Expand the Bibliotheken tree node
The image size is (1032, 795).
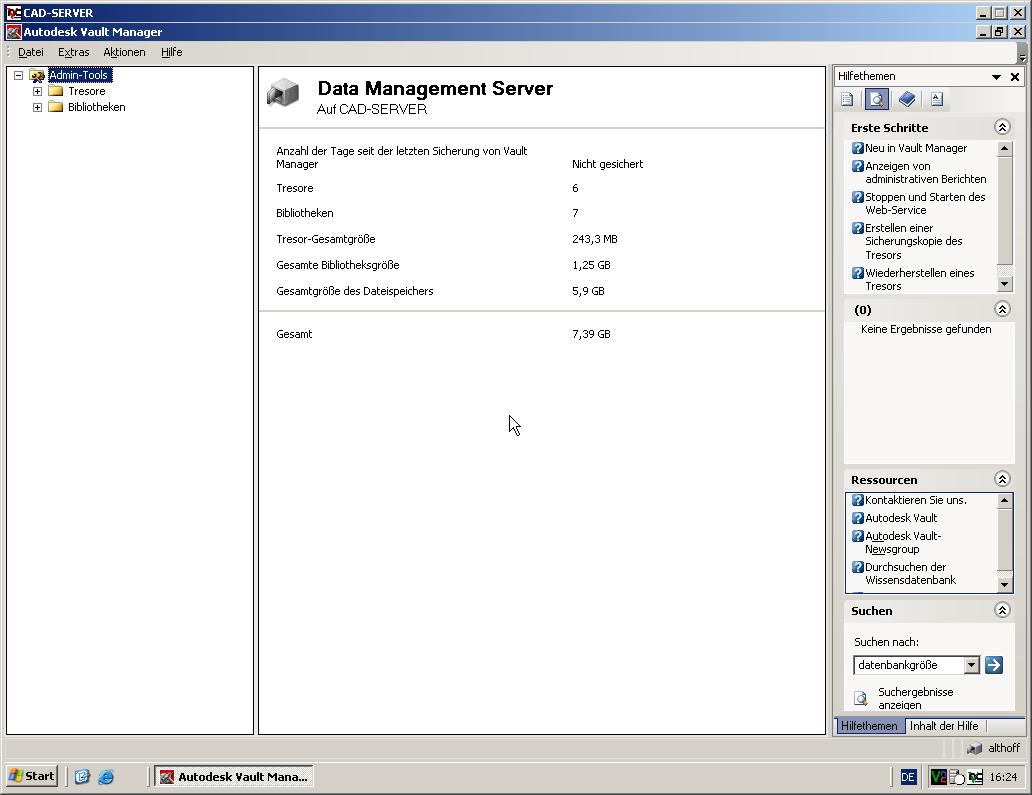tap(38, 107)
